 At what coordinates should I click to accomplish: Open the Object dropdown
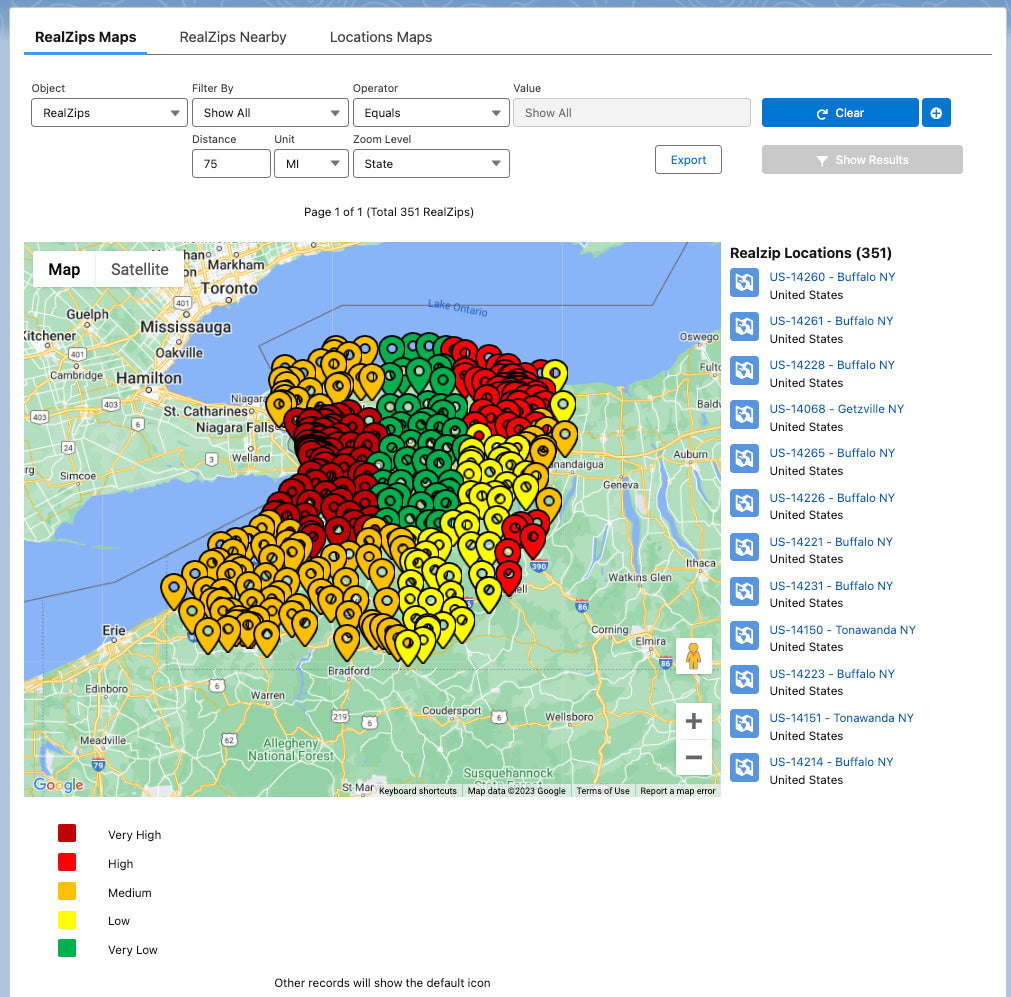pyautogui.click(x=108, y=112)
